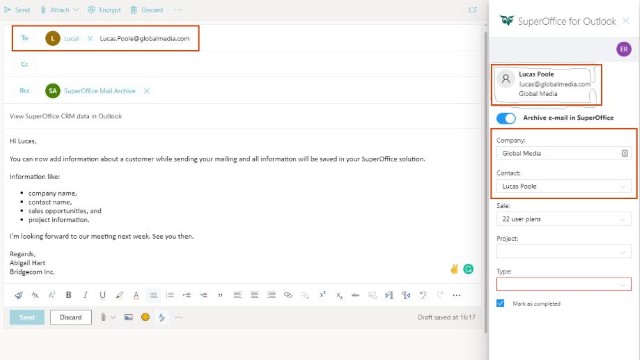This screenshot has height=360, width=640.
Task: Click the Discard button below message
Action: point(71,317)
